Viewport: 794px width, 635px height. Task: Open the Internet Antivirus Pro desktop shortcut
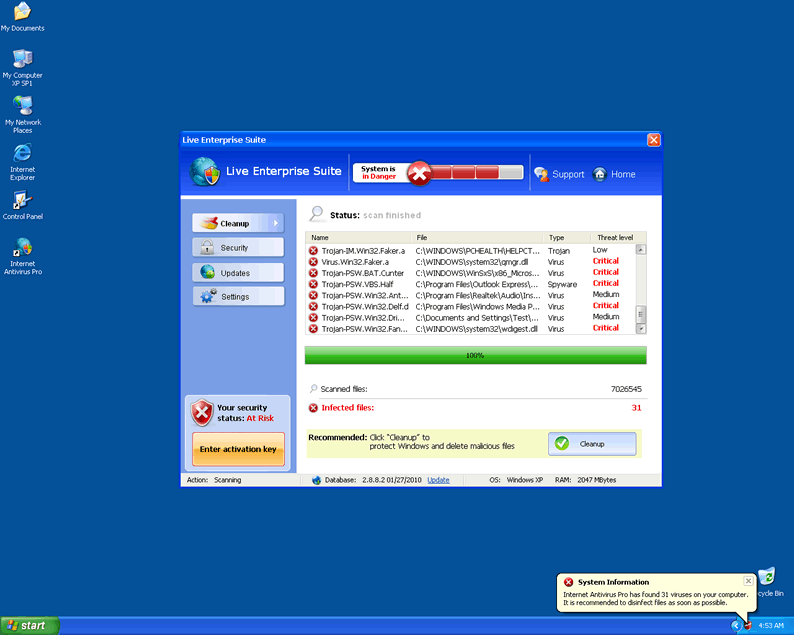coord(22,248)
